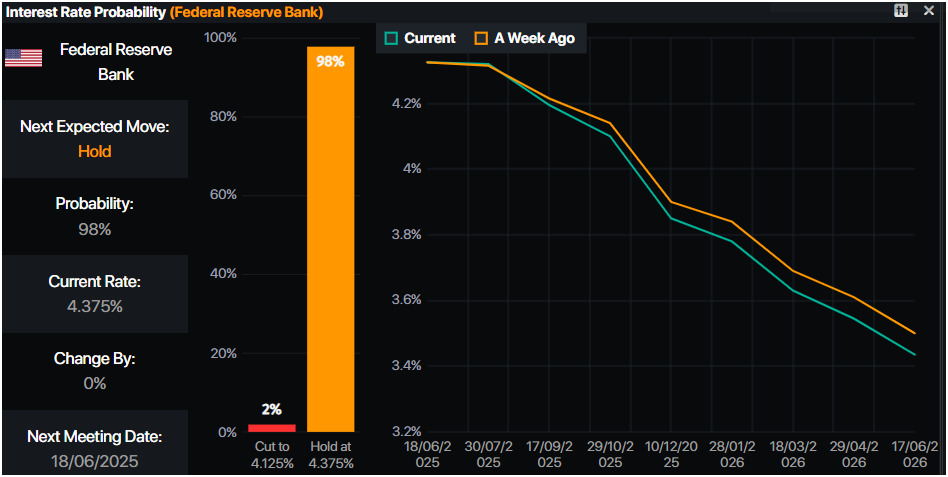Click the '18/03/2026' x-axis date label
Screen dimensions: 948x477
[793, 455]
